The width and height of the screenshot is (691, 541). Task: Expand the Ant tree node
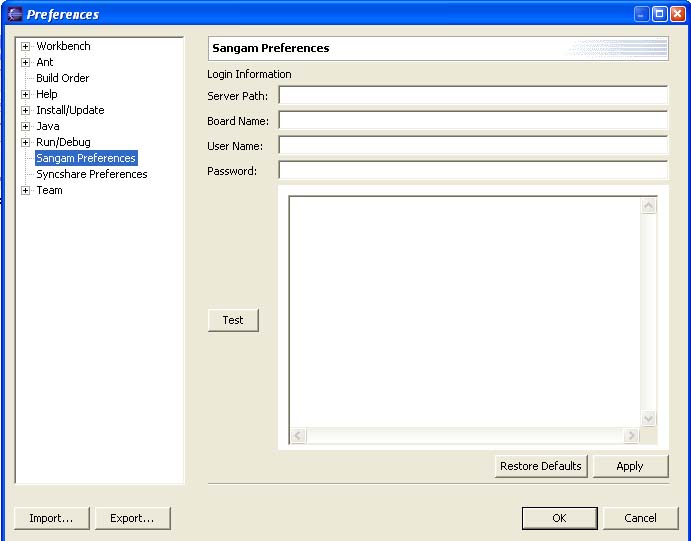point(26,62)
